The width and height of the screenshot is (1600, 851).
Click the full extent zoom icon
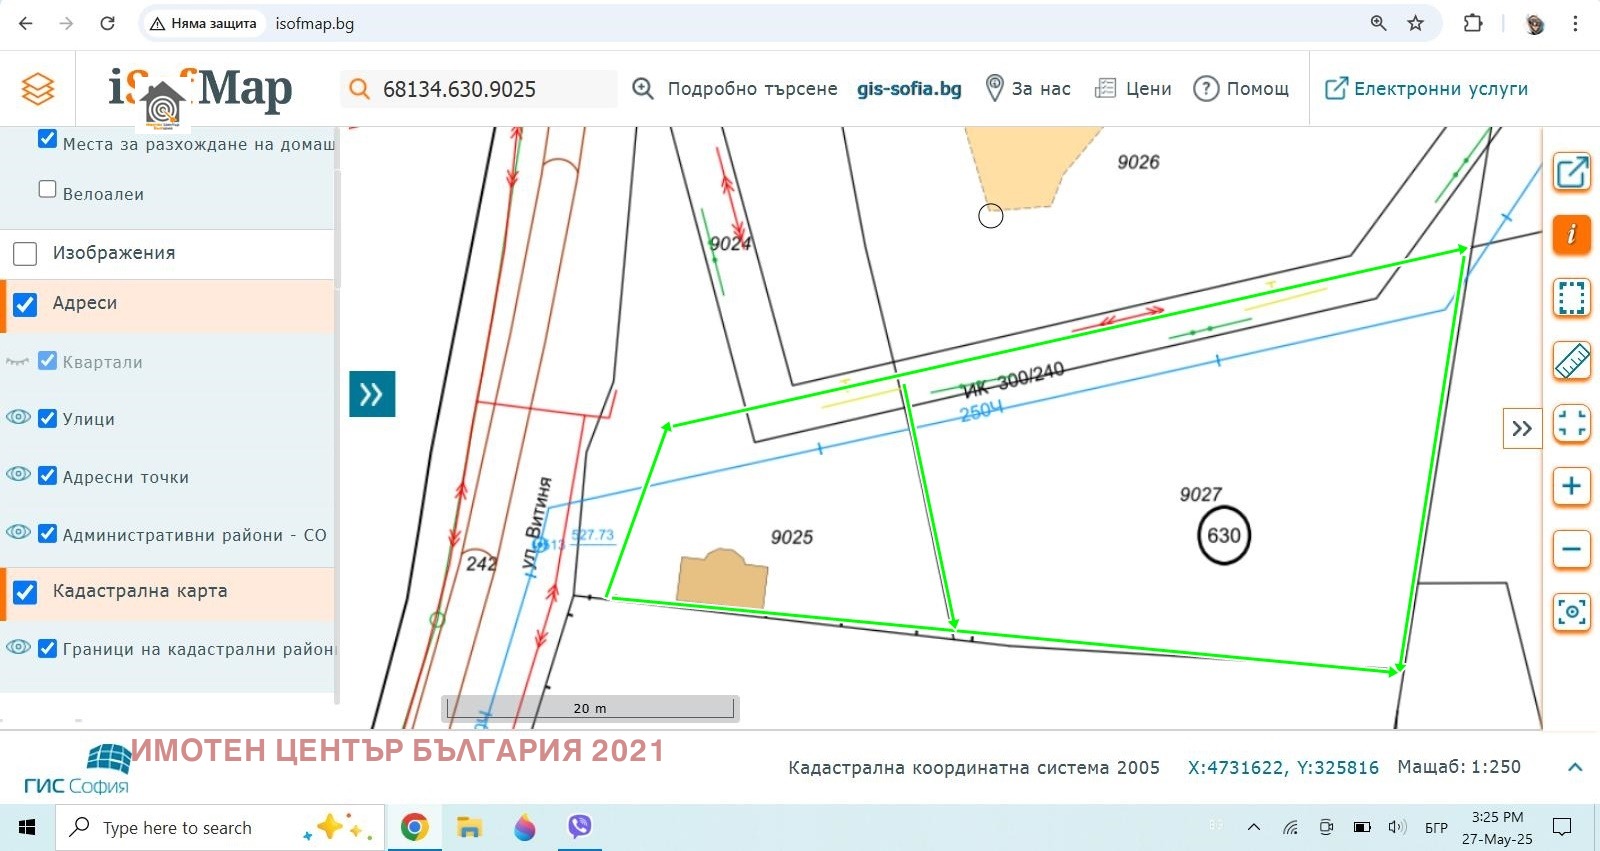point(1571,424)
